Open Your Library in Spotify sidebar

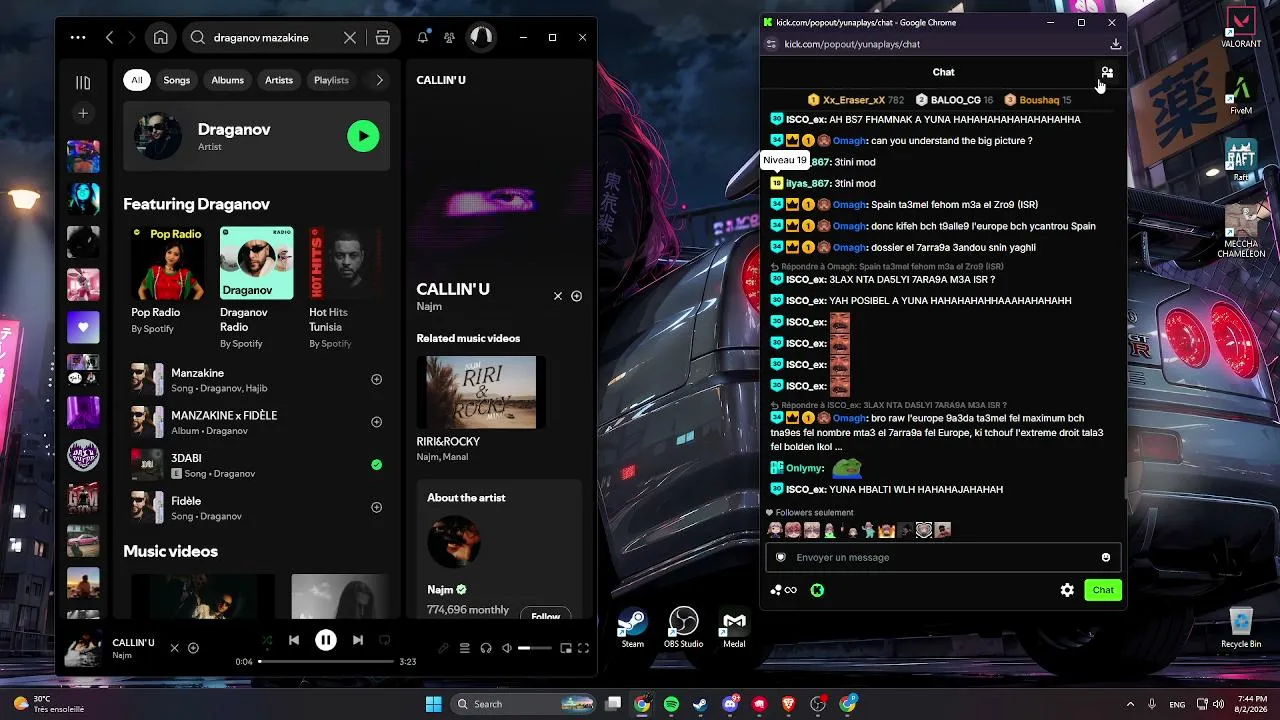click(x=83, y=83)
